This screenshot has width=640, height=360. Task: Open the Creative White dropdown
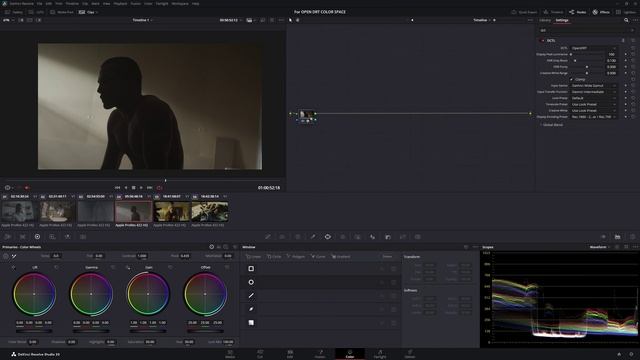593,111
